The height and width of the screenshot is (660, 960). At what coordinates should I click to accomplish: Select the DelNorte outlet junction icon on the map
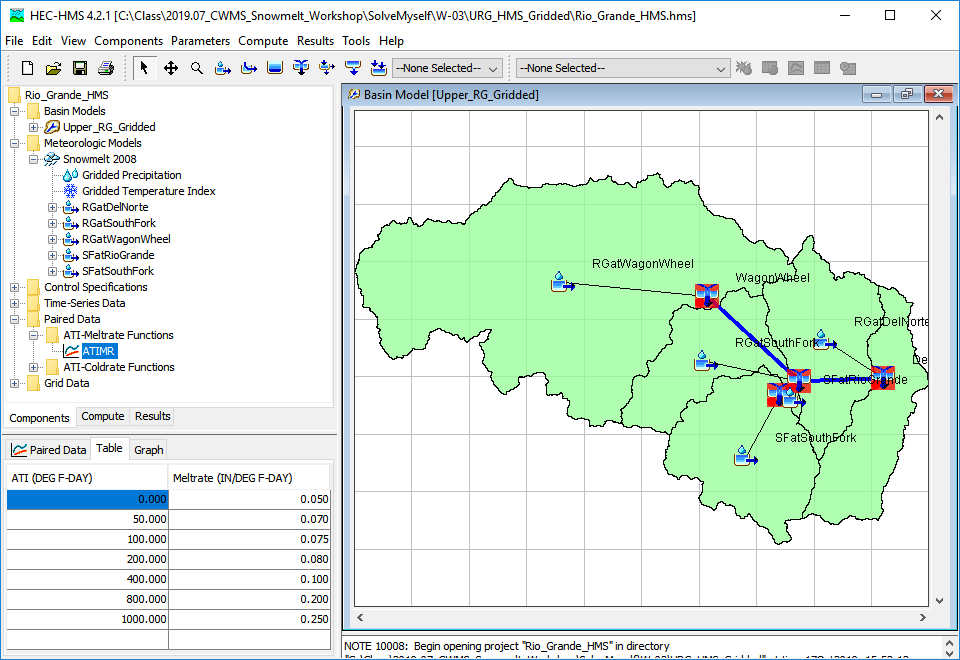coord(882,378)
